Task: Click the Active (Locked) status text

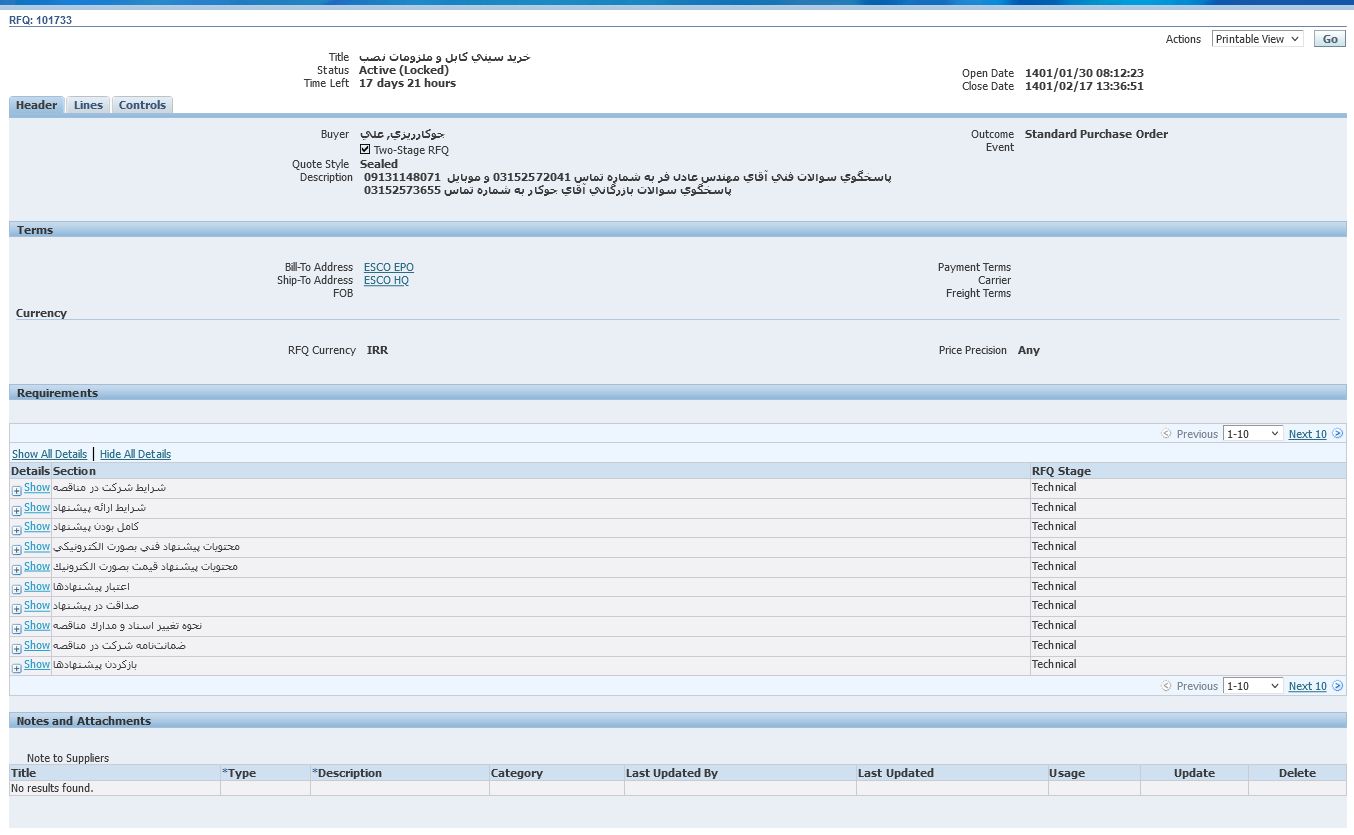Action: pyautogui.click(x=404, y=70)
